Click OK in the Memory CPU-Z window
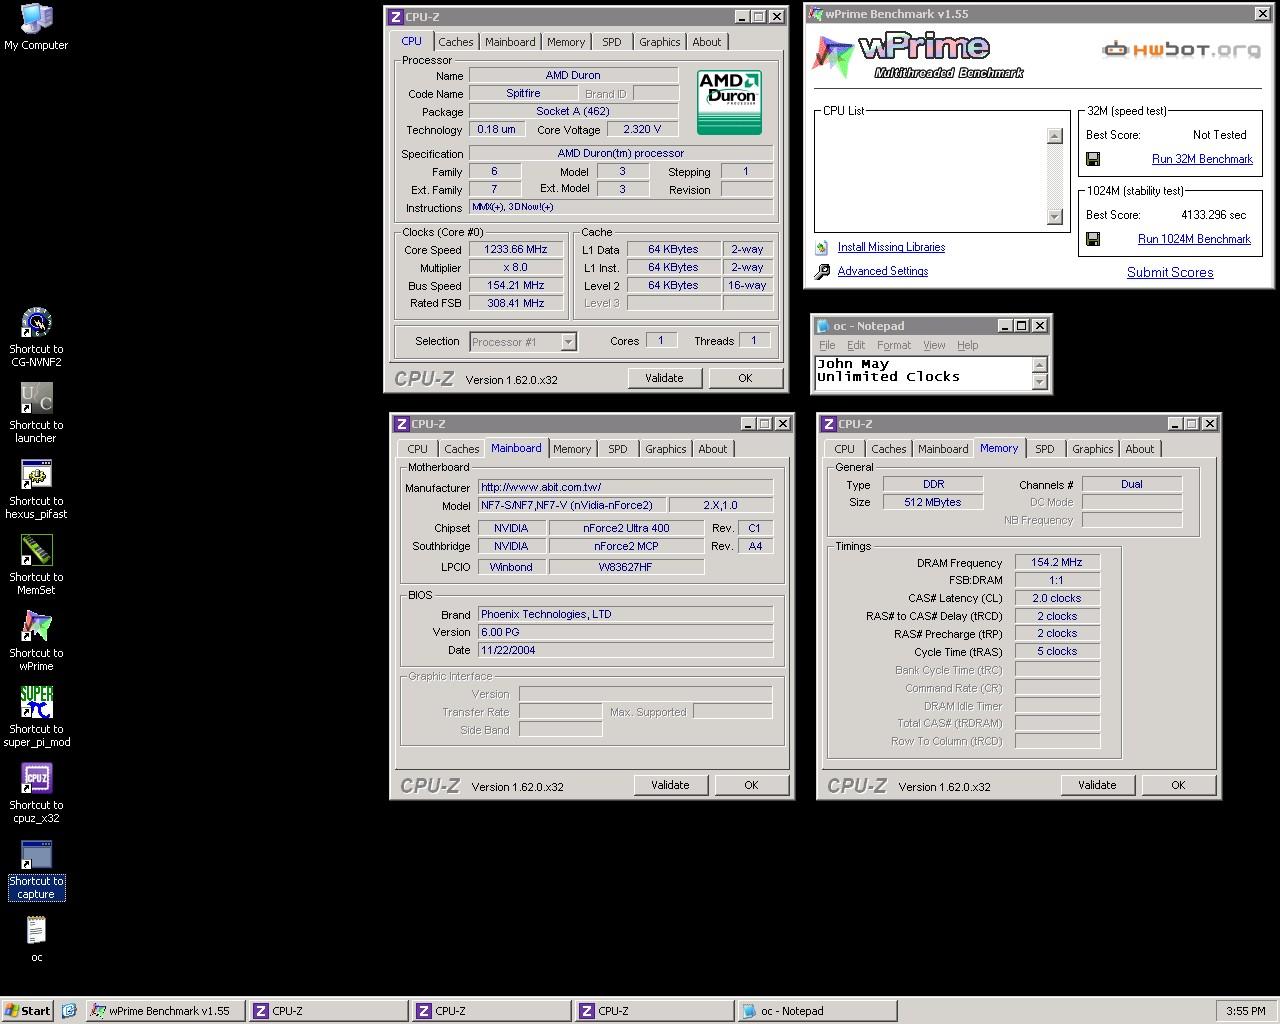The width and height of the screenshot is (1280, 1024). coord(1178,785)
